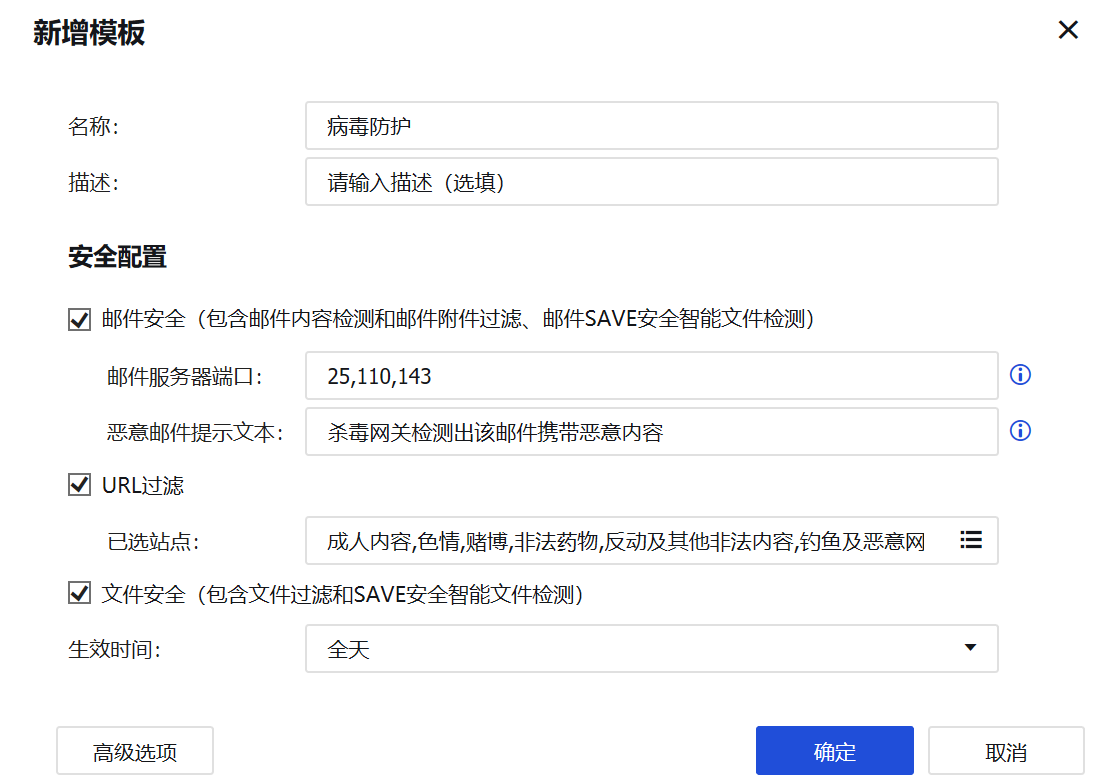This screenshot has height=783, width=1113.
Task: Expand the 生效时间 dropdown arrow
Action: [970, 647]
